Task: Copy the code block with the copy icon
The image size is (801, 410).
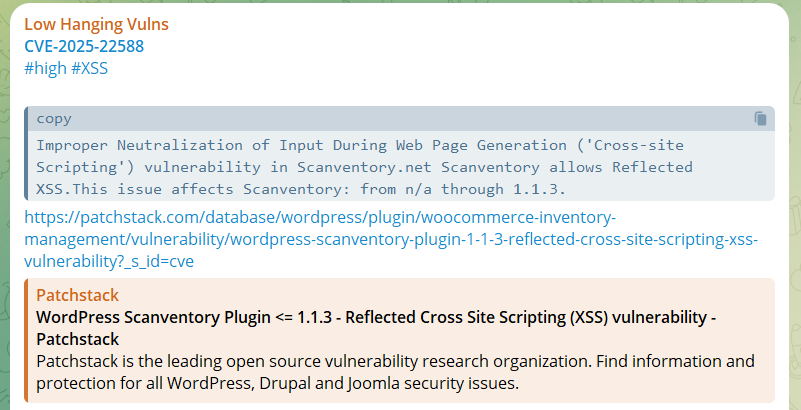Action: click(760, 118)
